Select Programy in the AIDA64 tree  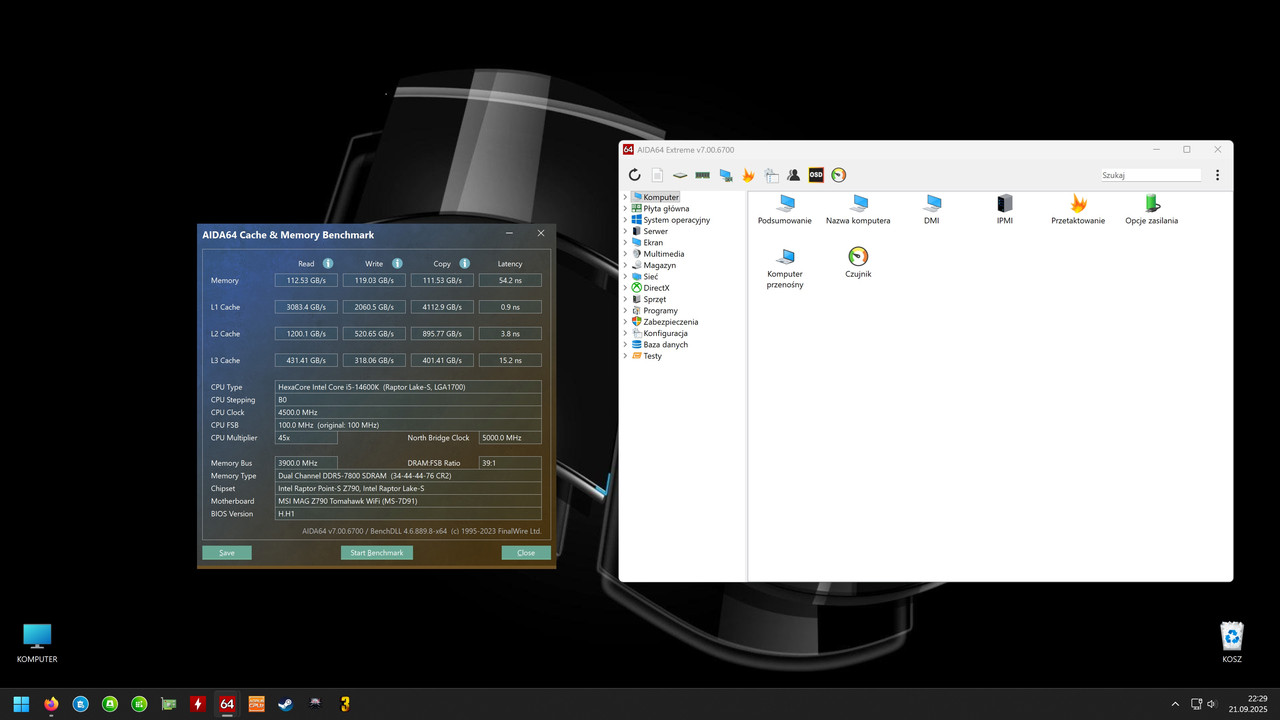click(660, 311)
